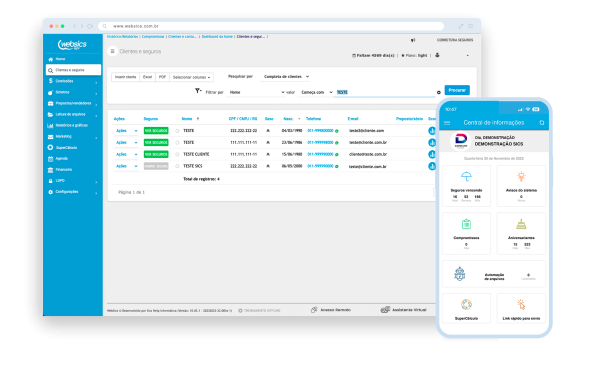Click the browser address bar
The height and width of the screenshot is (388, 600).
272,26
